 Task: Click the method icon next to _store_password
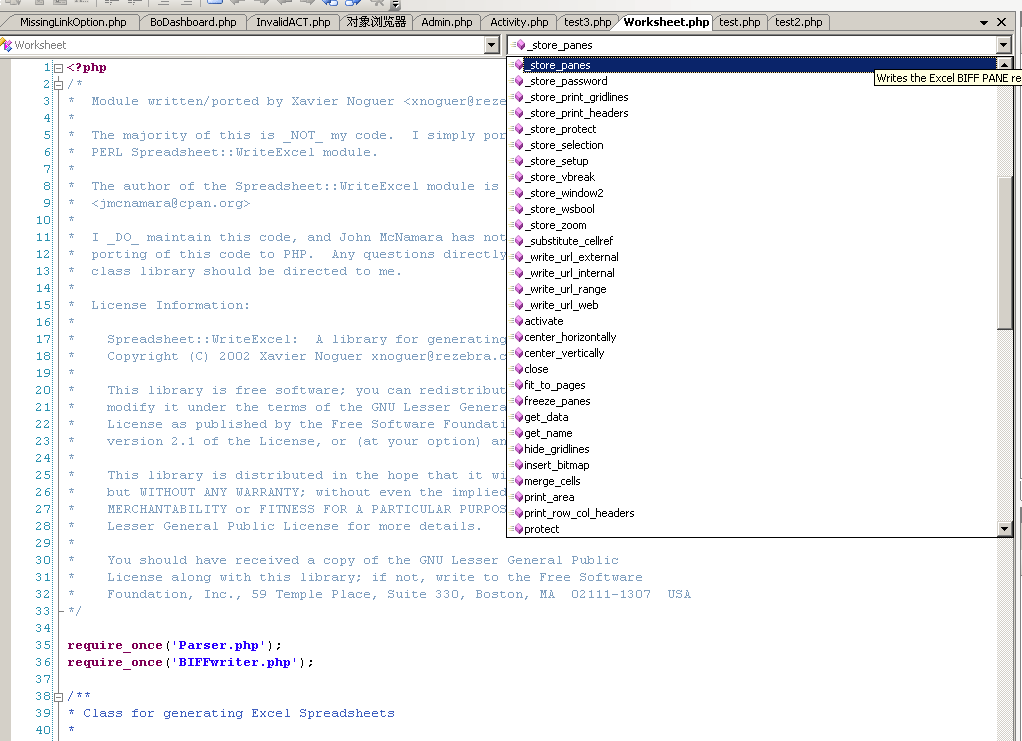[519, 81]
